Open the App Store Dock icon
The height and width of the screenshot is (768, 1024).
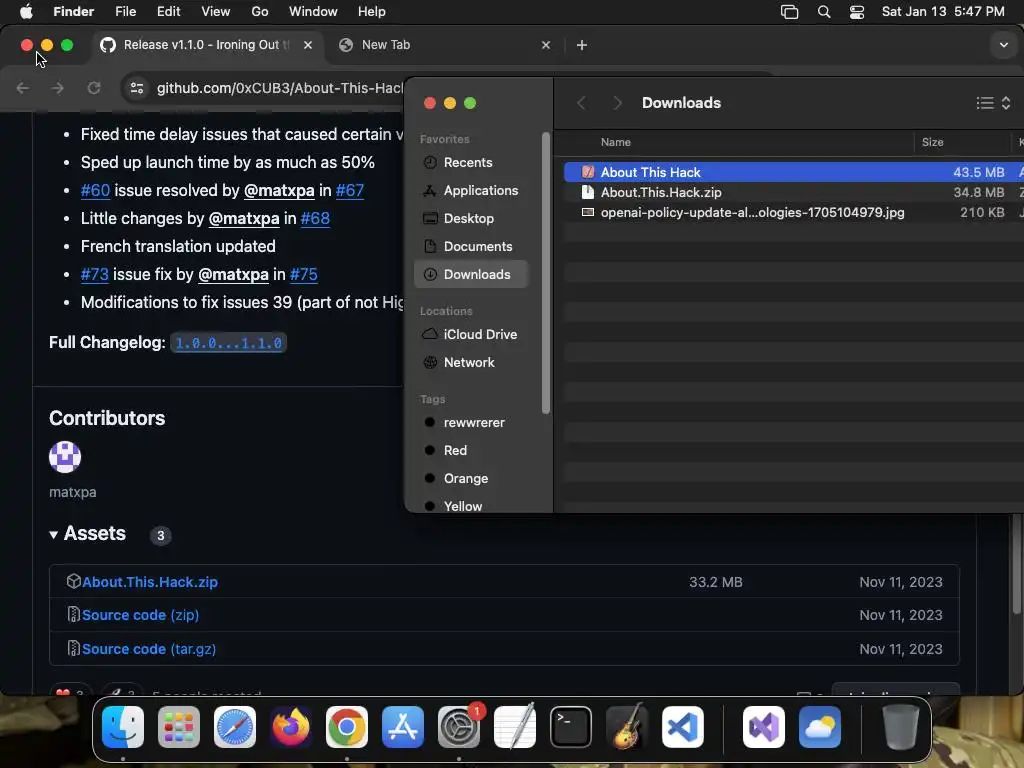[403, 727]
